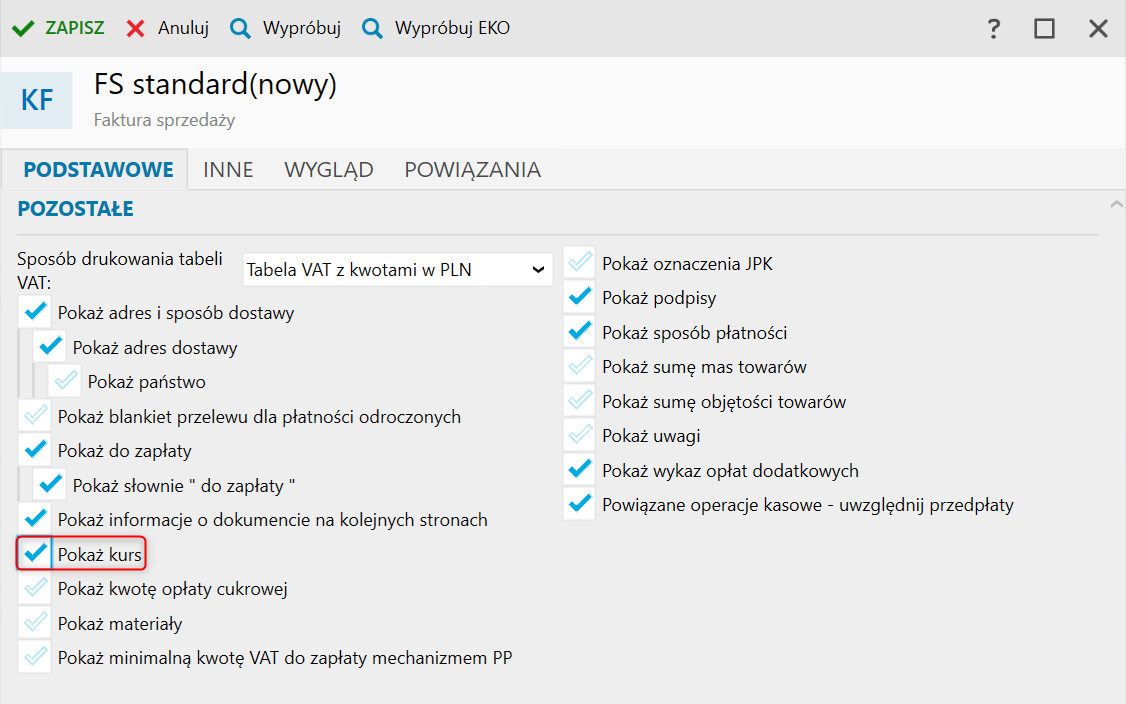
Task: Enable Pokaż materiały checkbox
Action: pos(34,623)
